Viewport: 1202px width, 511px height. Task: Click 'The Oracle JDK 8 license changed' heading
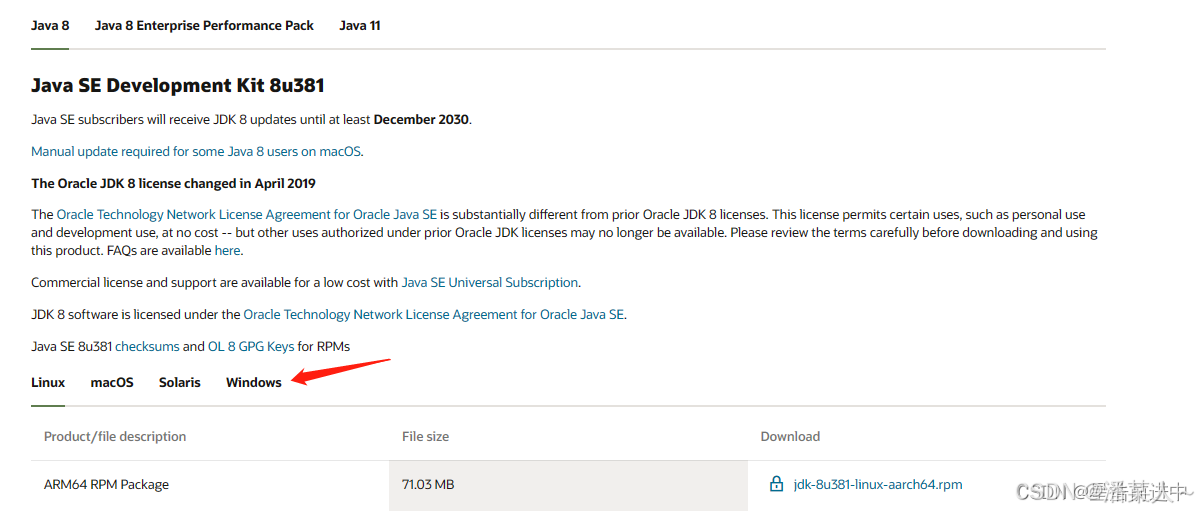tap(173, 183)
